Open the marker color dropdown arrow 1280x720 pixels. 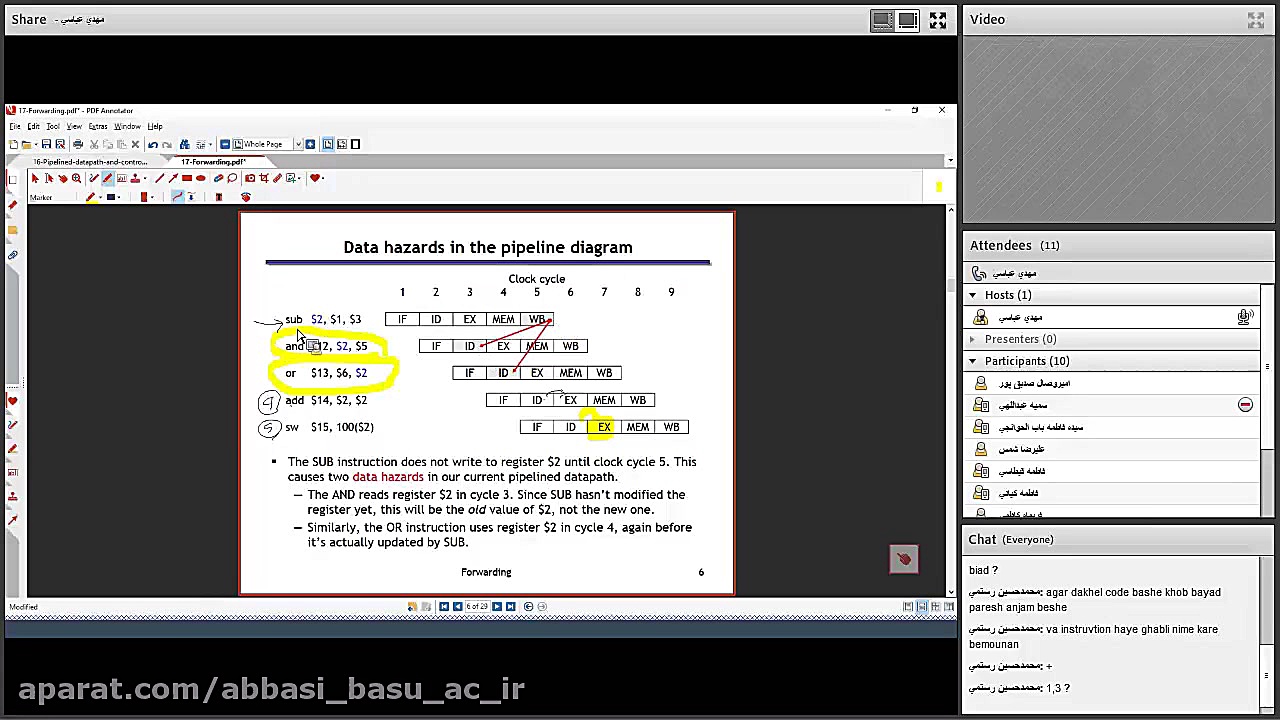click(x=99, y=197)
